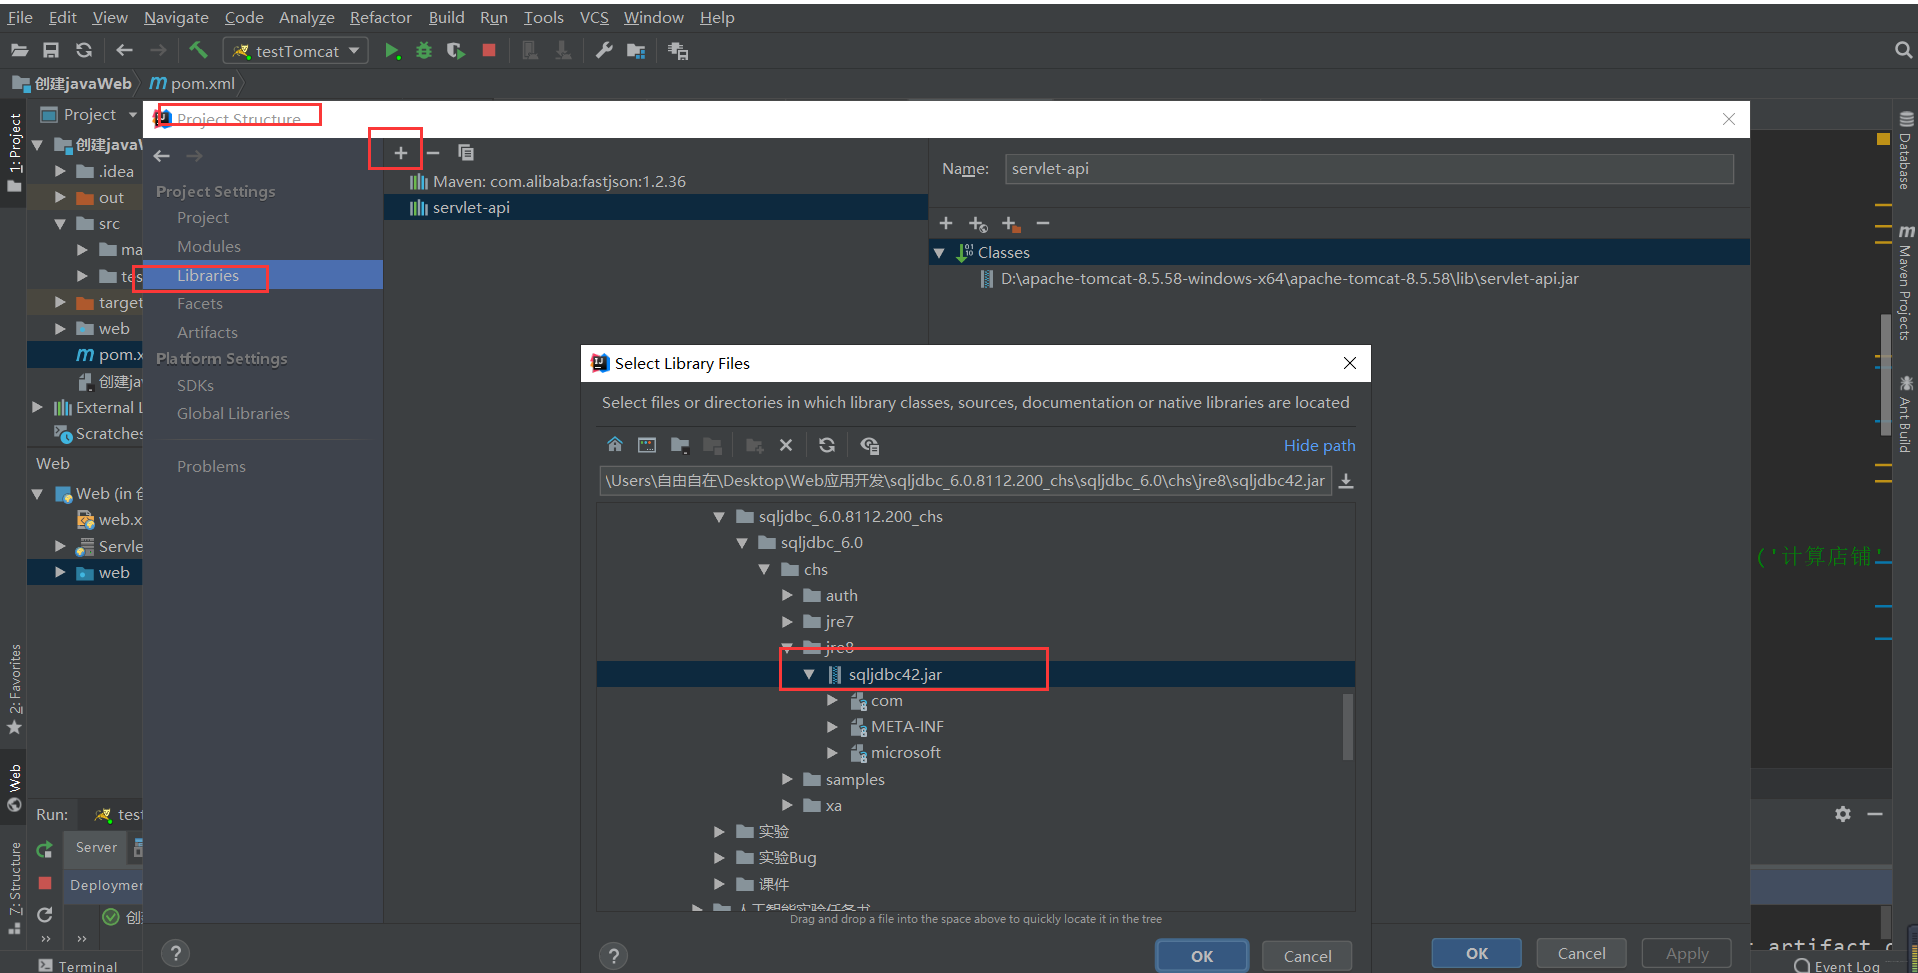Expand the auth folder
Viewport: 1918px width, 973px height.
(787, 595)
